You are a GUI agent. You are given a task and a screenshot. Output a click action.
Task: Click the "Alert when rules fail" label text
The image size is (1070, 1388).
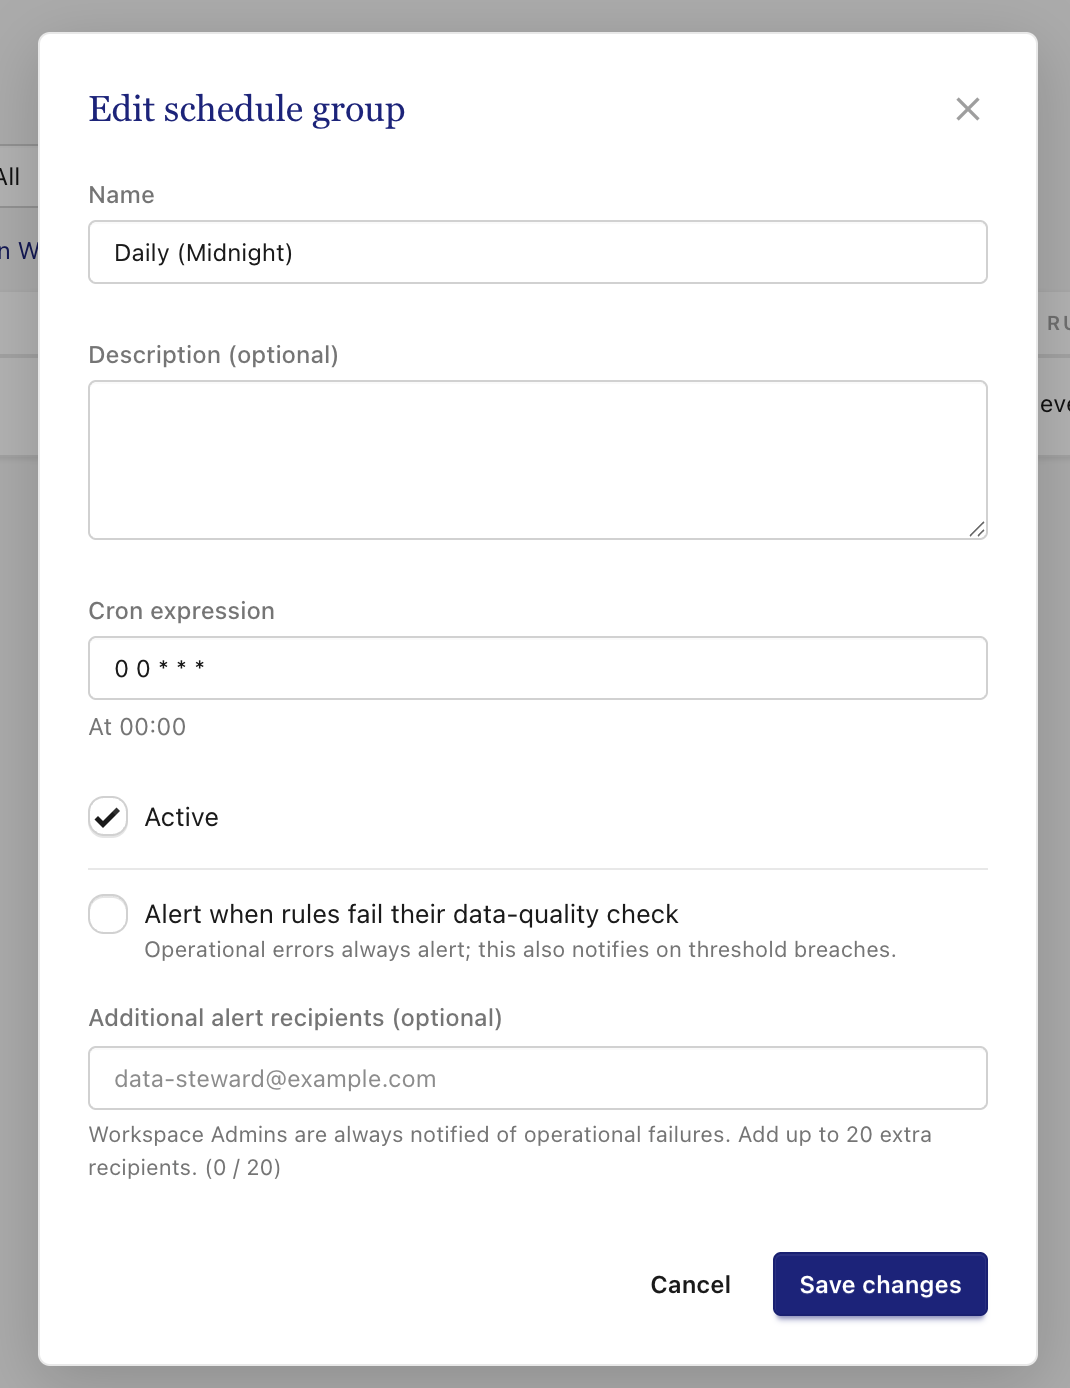(x=411, y=914)
